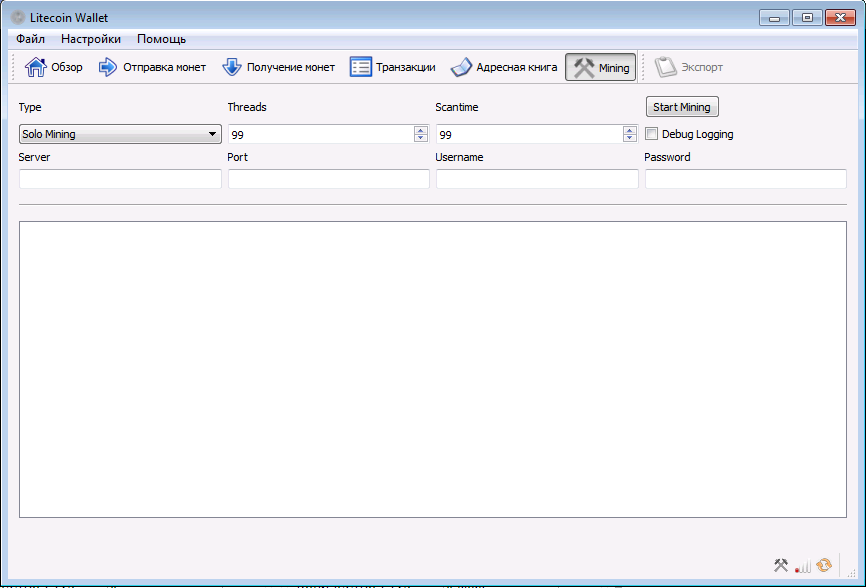Image resolution: width=866 pixels, height=588 pixels.
Task: Maximize the Litecoin Wallet window
Action: (807, 18)
